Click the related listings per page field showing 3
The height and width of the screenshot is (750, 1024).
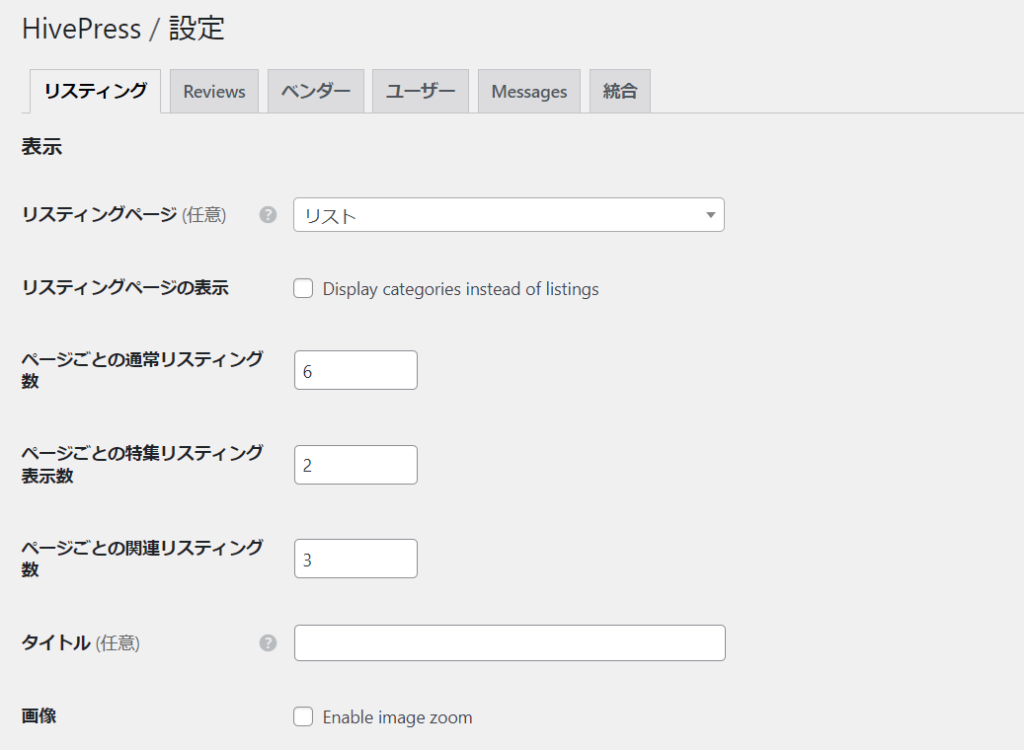click(355, 559)
